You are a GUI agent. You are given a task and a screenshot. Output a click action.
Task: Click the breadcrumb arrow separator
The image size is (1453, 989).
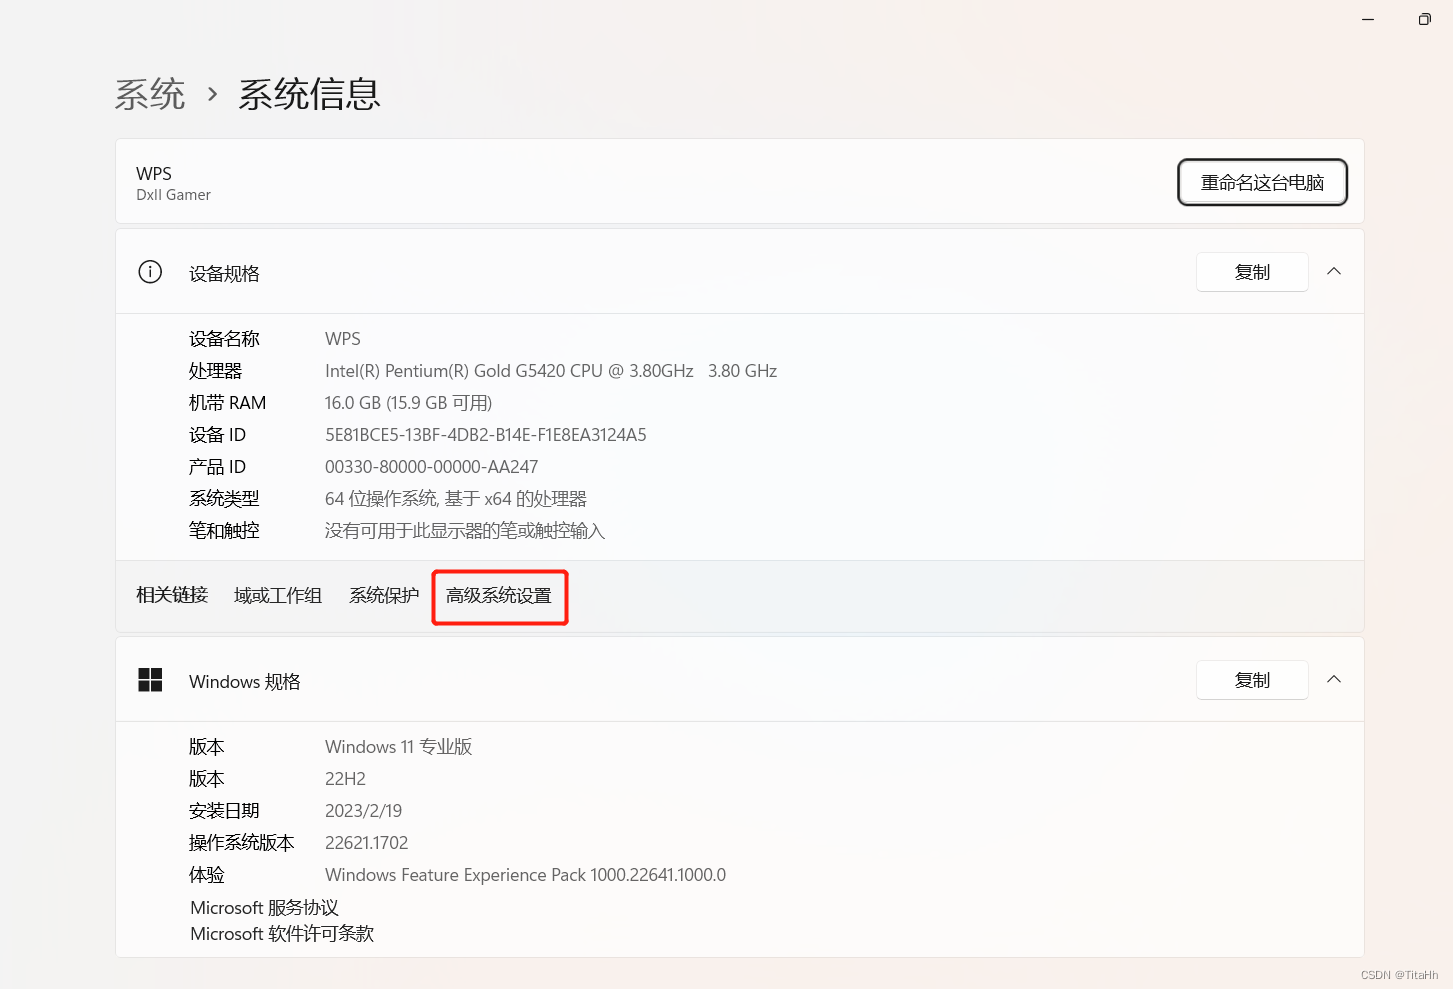pos(212,95)
